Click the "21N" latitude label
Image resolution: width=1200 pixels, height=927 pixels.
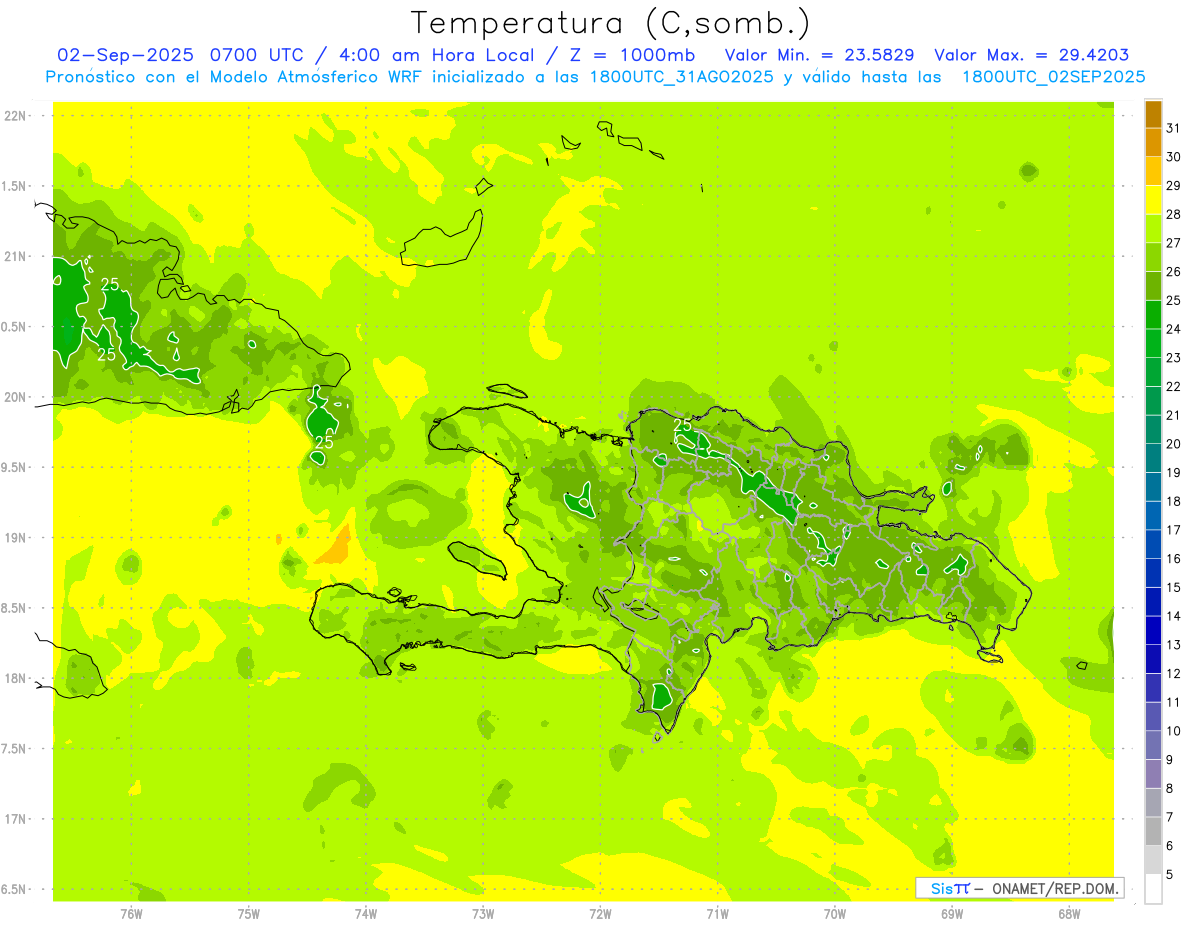(15, 256)
